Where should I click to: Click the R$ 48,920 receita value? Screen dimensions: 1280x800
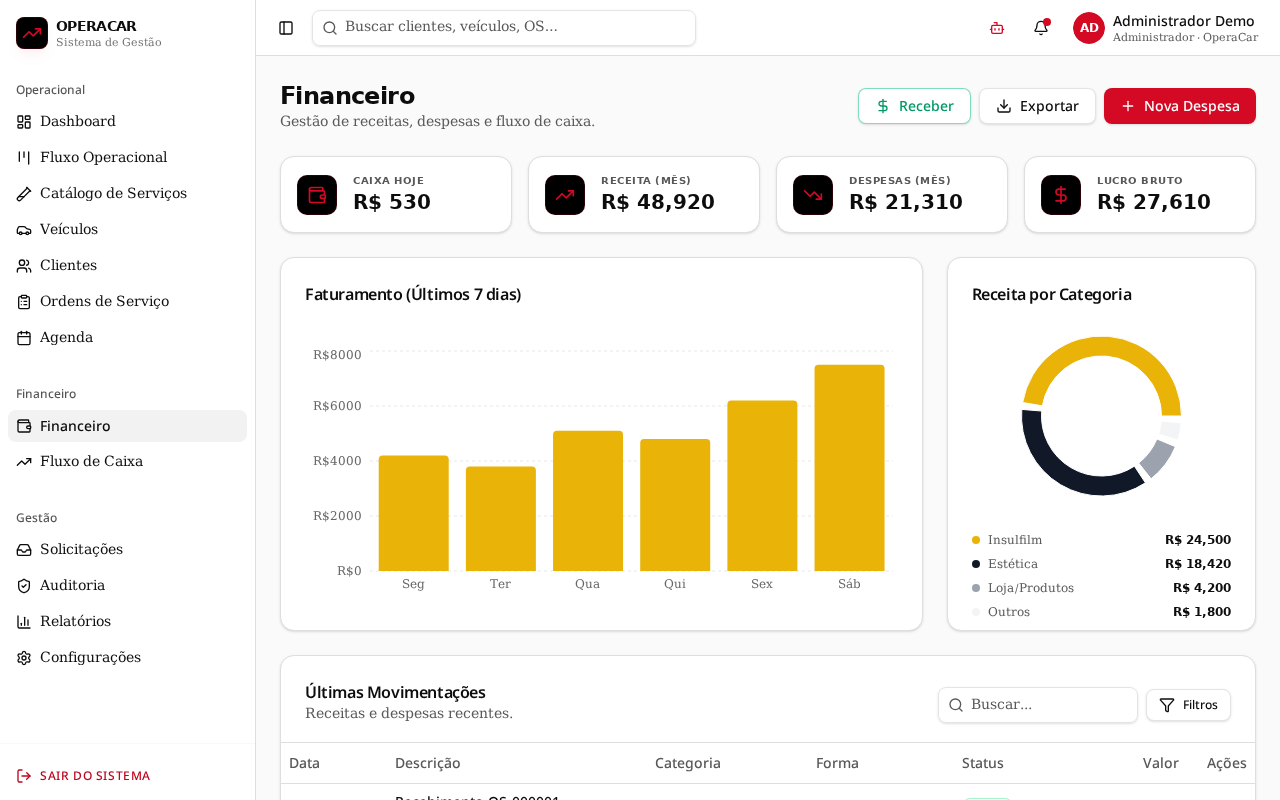coord(658,202)
